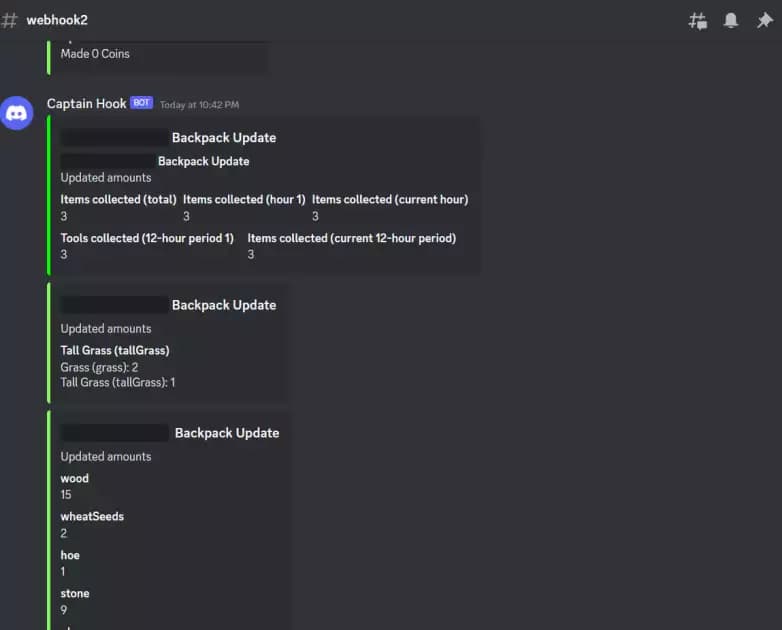Open the Threads panel icon
The width and height of the screenshot is (782, 630).
tap(698, 20)
